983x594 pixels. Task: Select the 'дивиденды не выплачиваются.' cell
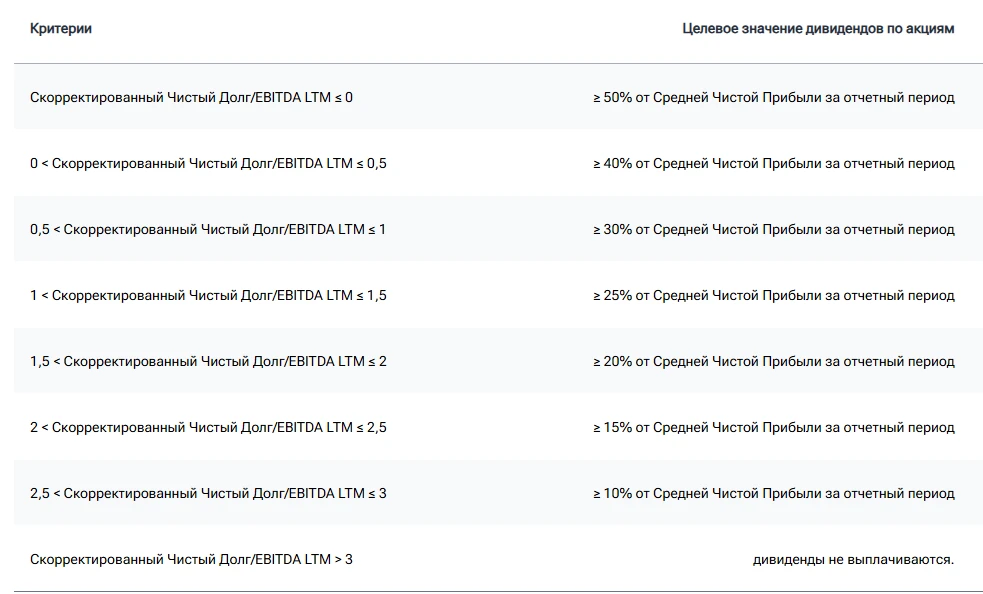[853, 560]
